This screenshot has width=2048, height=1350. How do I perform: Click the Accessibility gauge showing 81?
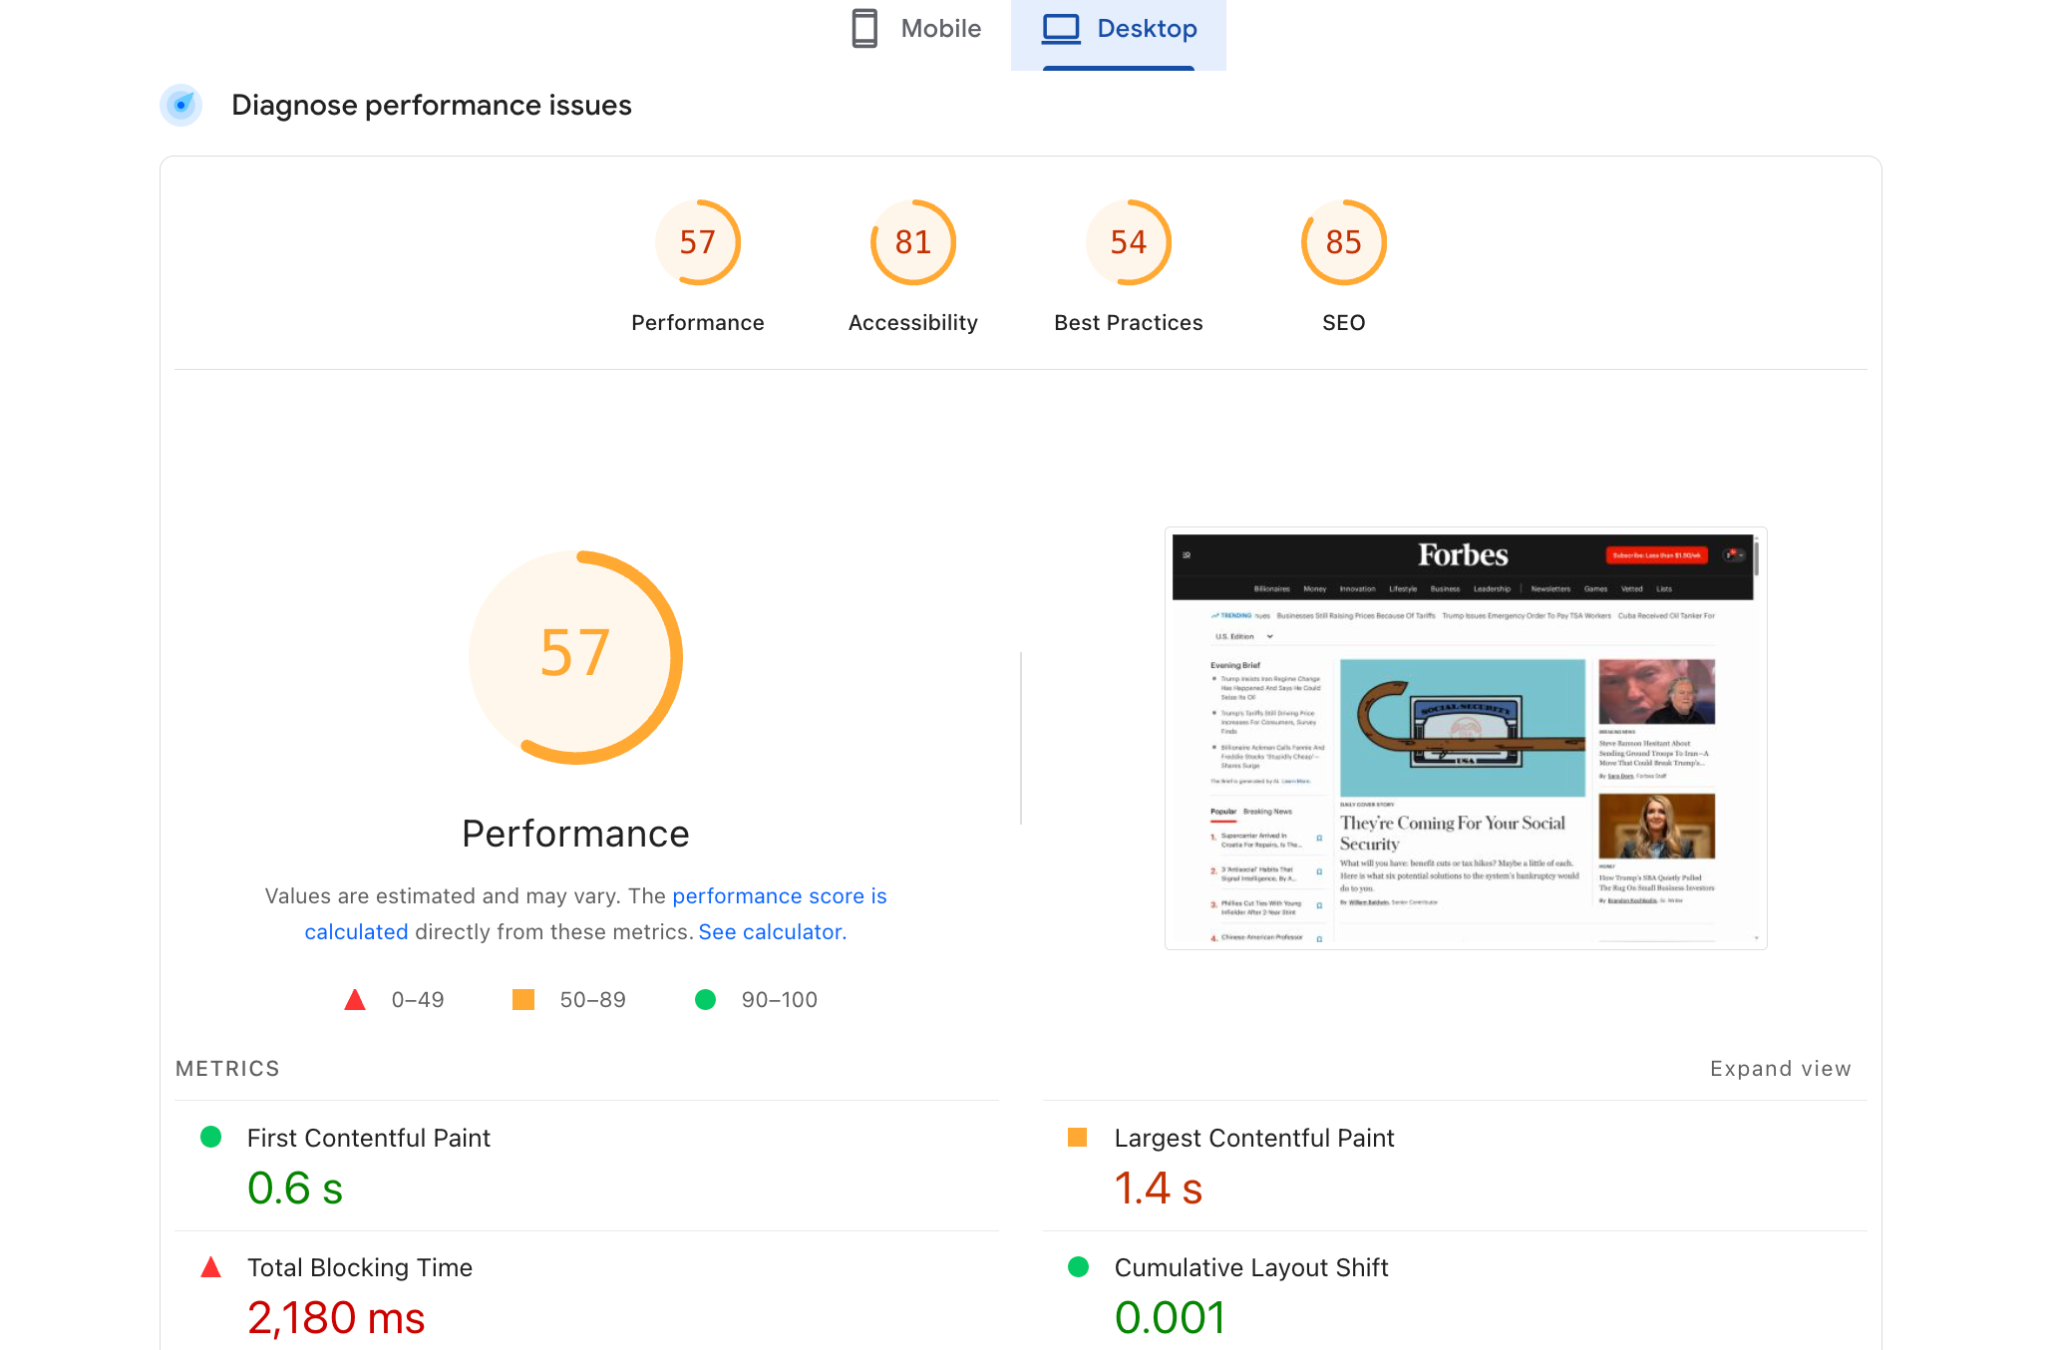[x=912, y=241]
